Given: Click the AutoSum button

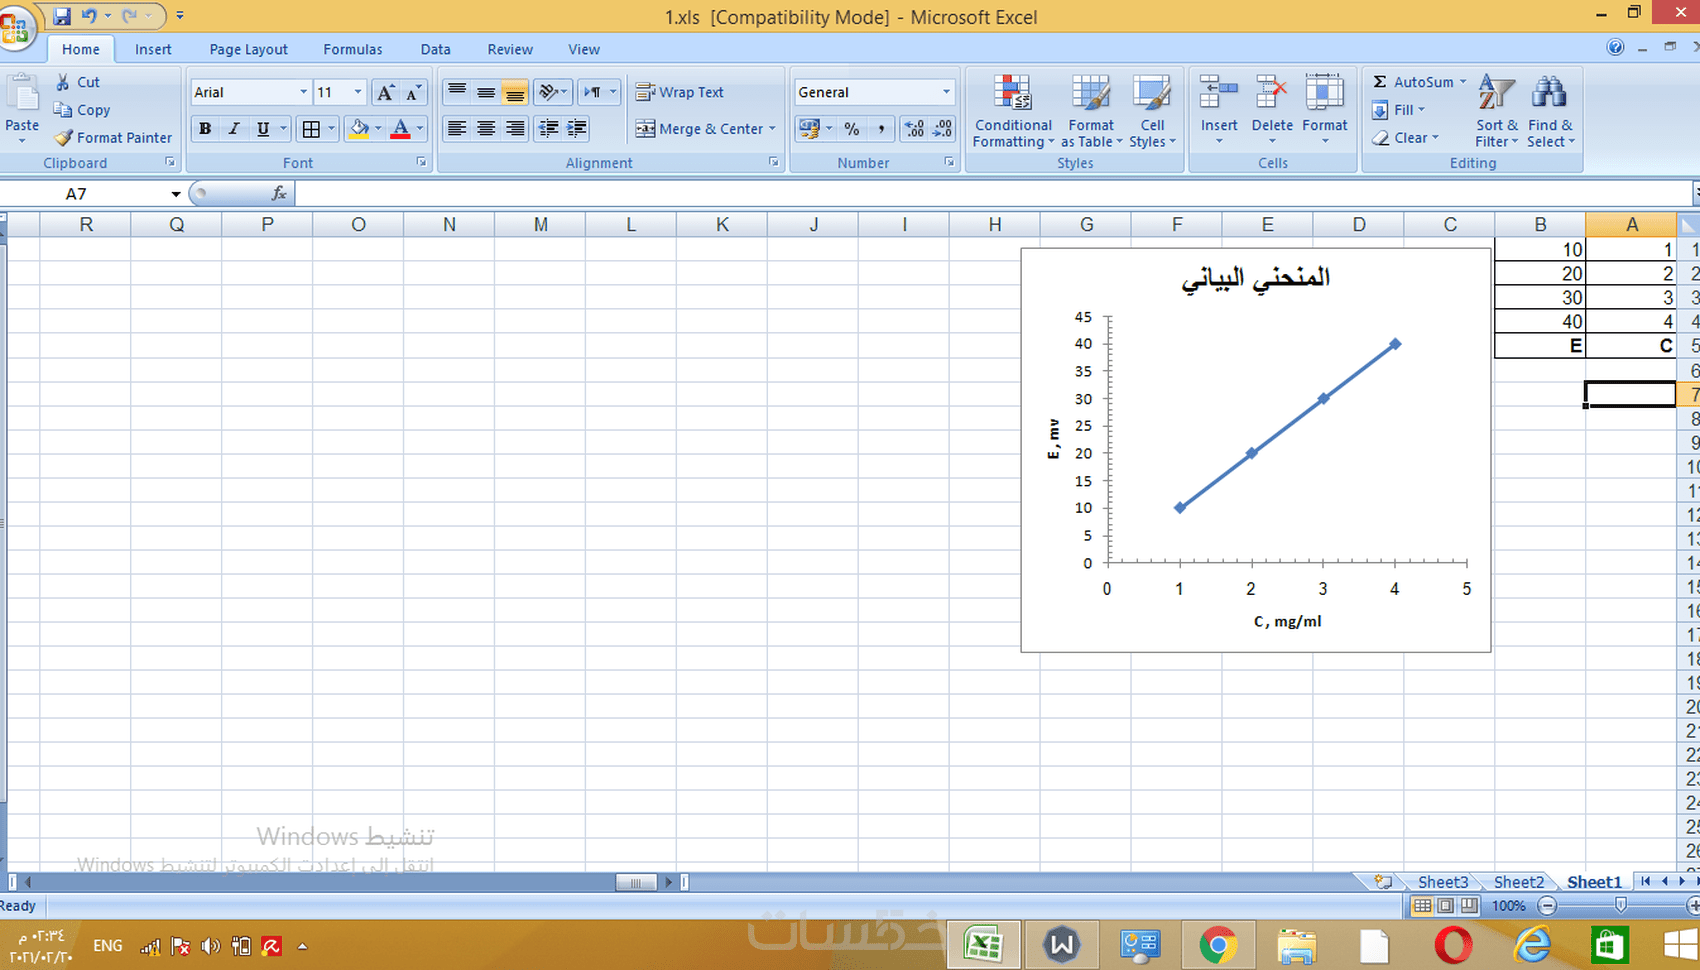Looking at the screenshot, I should 1412,82.
